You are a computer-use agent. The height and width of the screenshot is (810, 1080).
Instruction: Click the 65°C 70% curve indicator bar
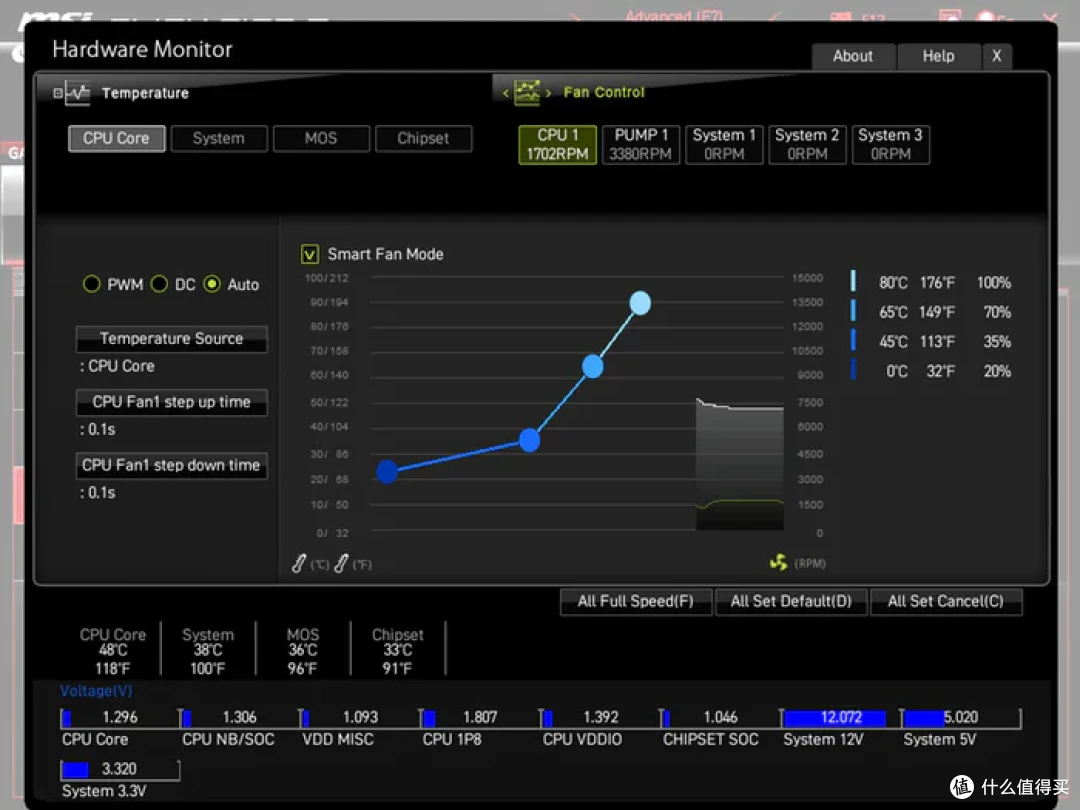pos(853,311)
